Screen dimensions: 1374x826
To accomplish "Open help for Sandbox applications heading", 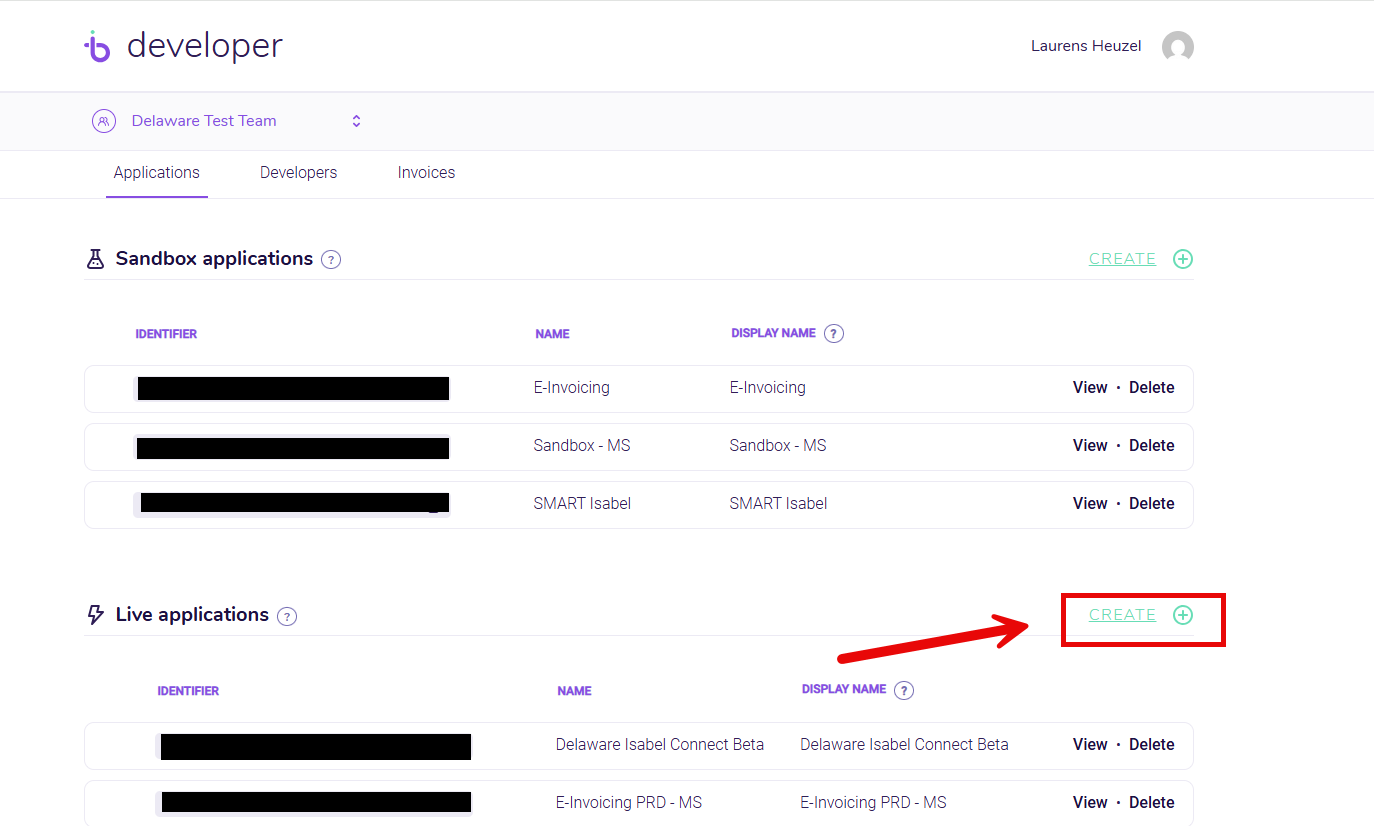I will [x=331, y=260].
